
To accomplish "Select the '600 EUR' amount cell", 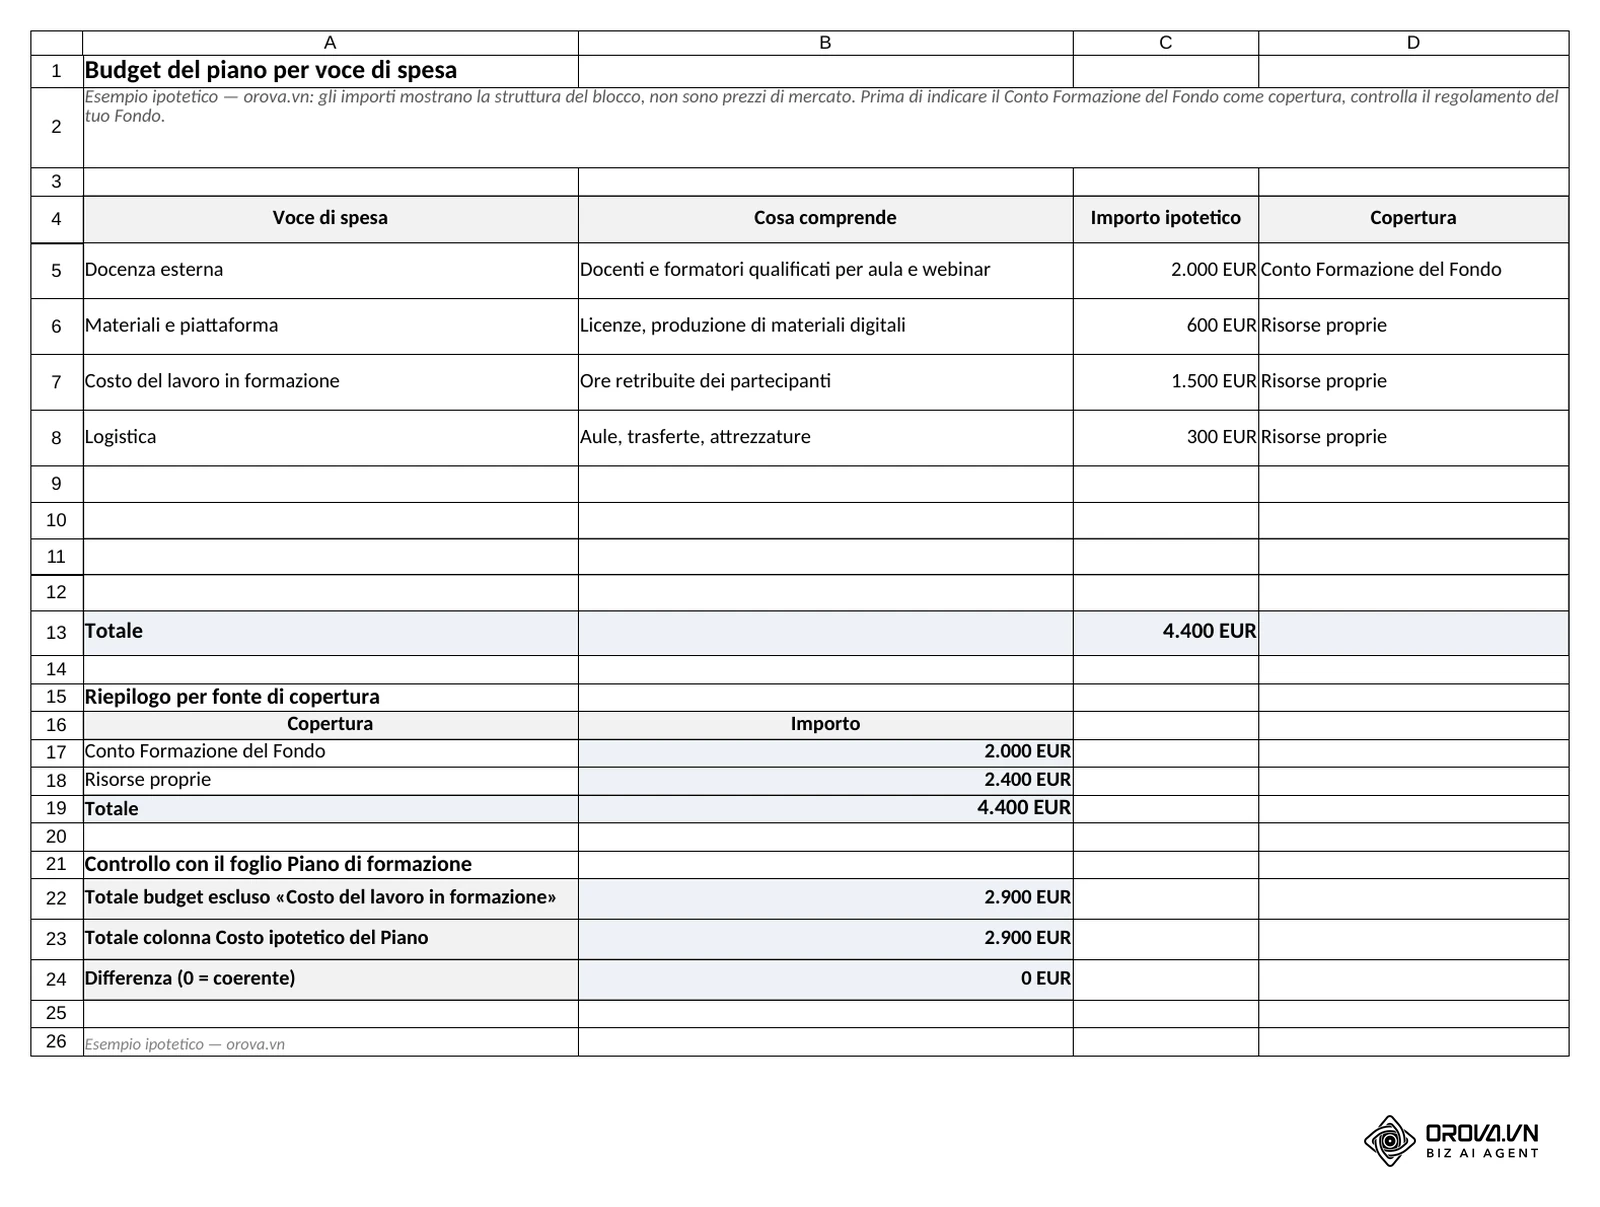I will [x=1165, y=326].
